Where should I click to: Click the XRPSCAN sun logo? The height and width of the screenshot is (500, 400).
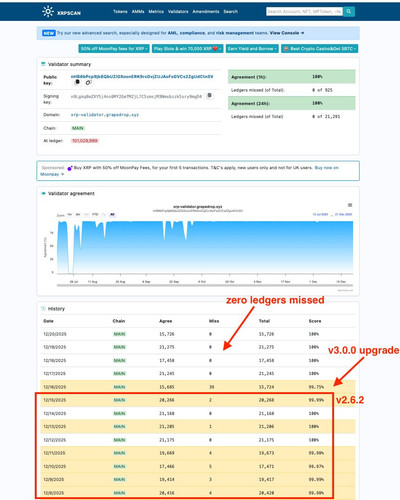pyautogui.click(x=48, y=11)
